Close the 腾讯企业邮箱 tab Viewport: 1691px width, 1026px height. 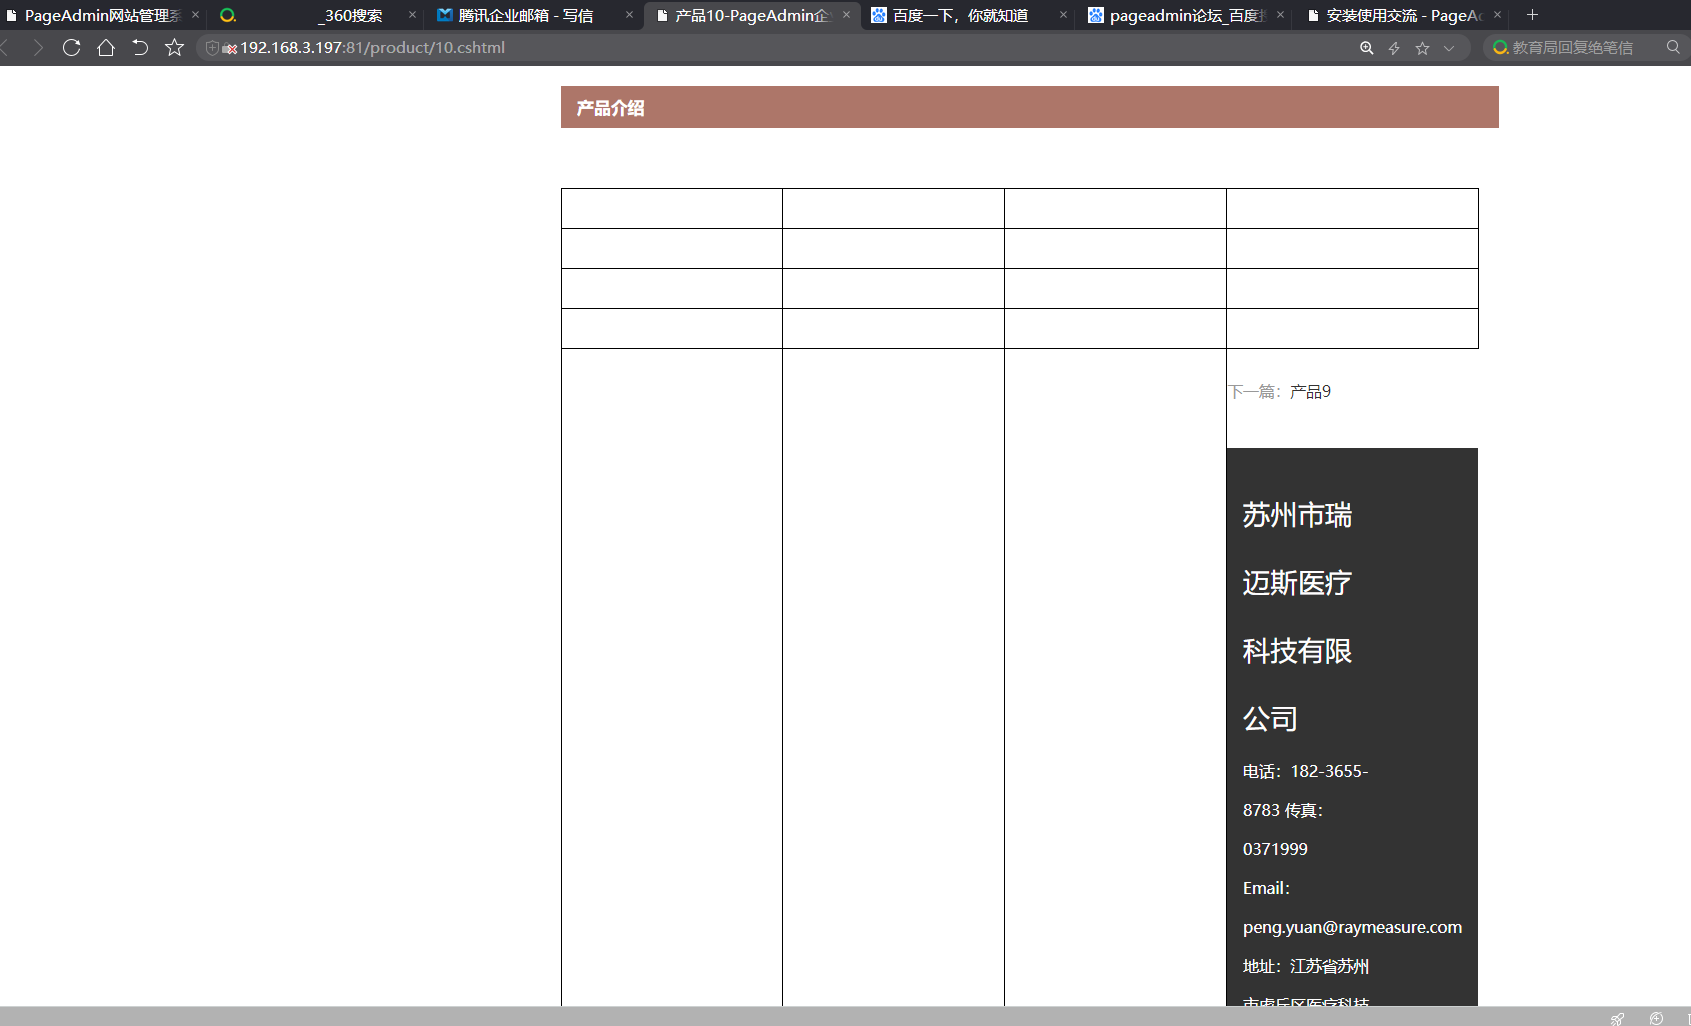629,15
